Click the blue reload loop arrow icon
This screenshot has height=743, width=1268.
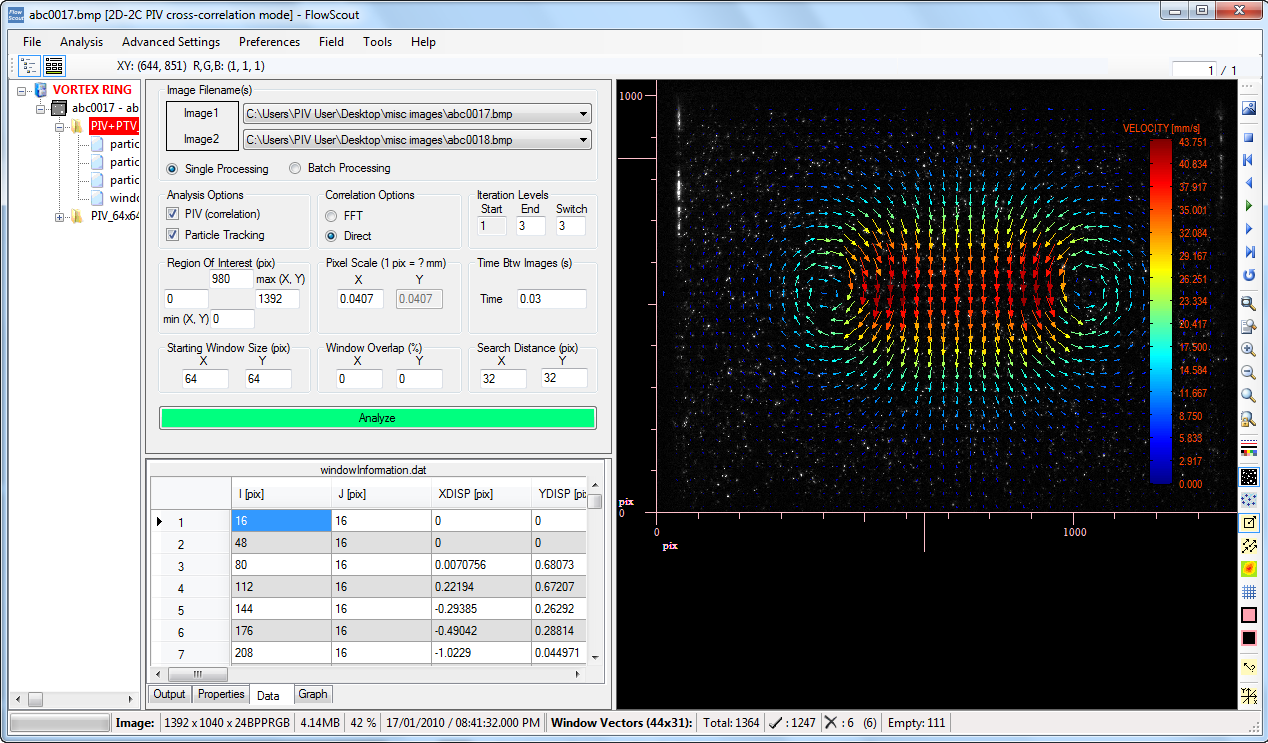coord(1248,275)
